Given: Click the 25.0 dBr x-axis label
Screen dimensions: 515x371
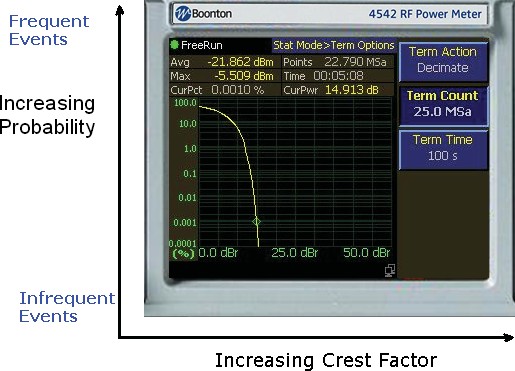Looking at the screenshot, I should coord(295,253).
